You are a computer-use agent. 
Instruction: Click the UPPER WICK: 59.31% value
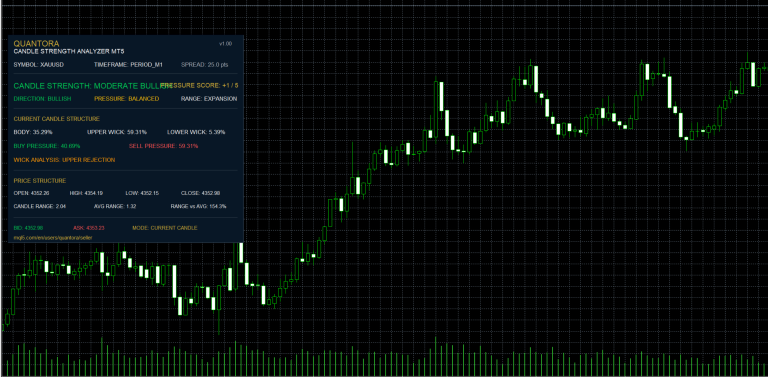[x=117, y=132]
